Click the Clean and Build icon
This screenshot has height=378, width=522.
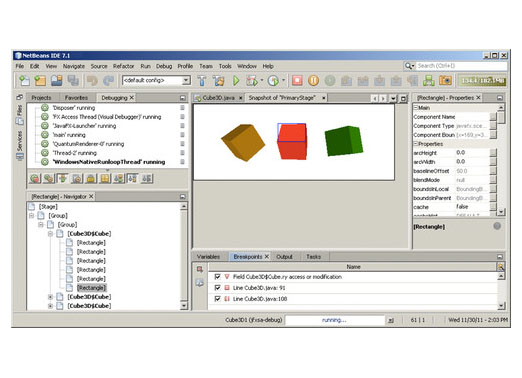(x=219, y=81)
